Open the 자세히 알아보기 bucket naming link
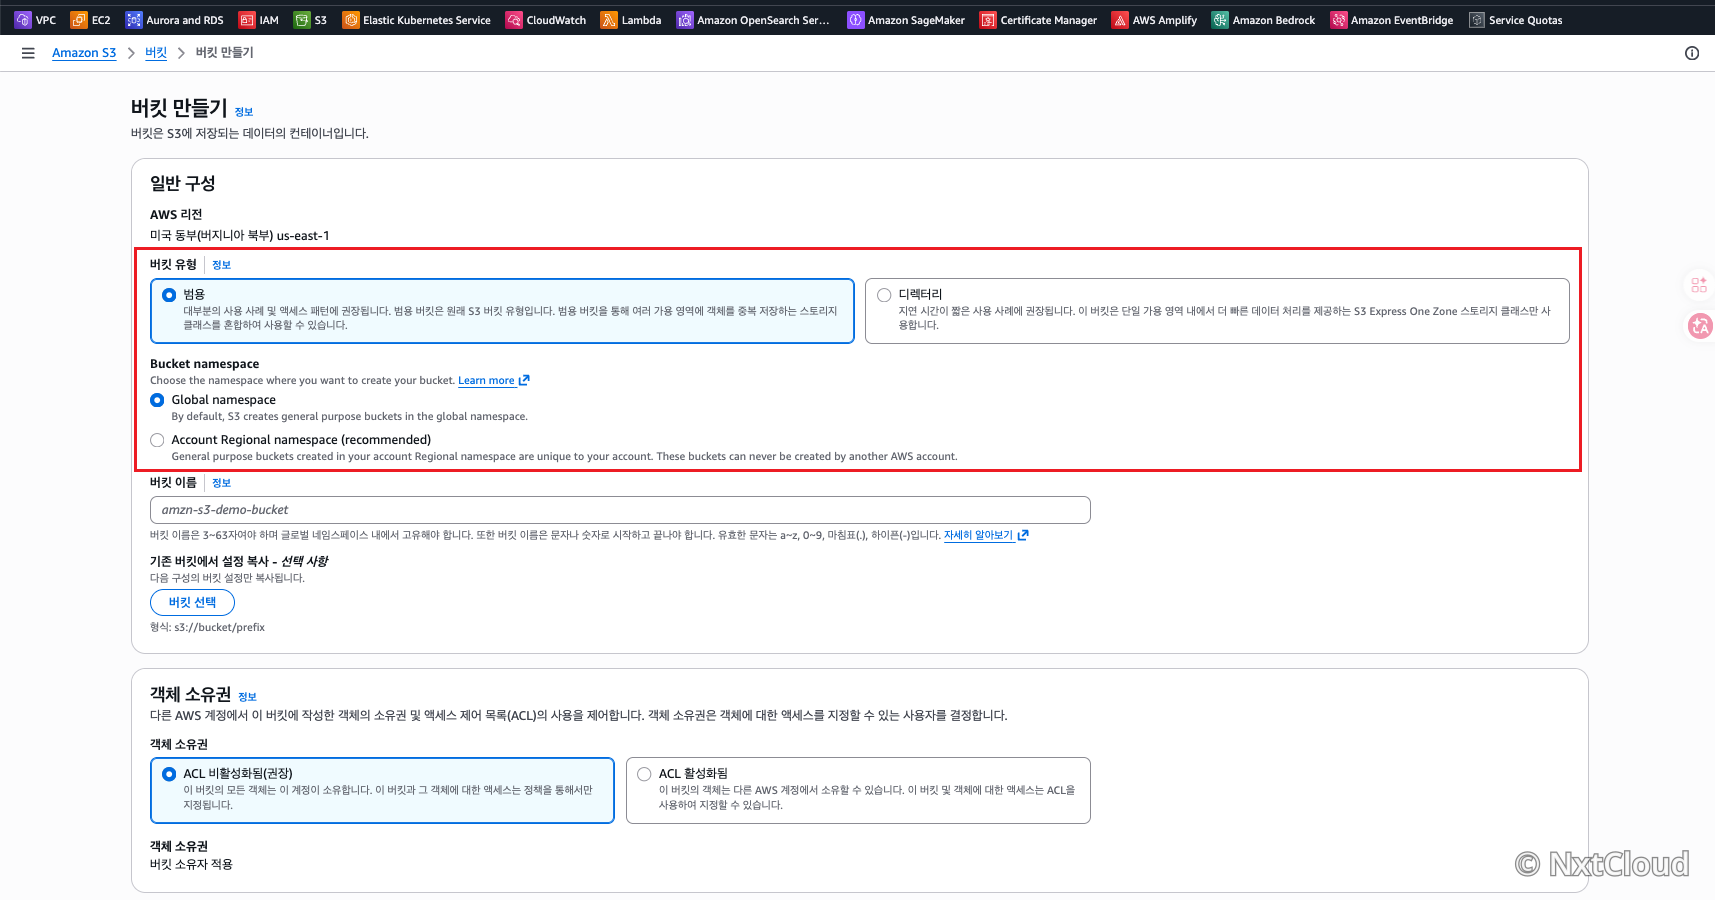The width and height of the screenshot is (1715, 900). 978,536
